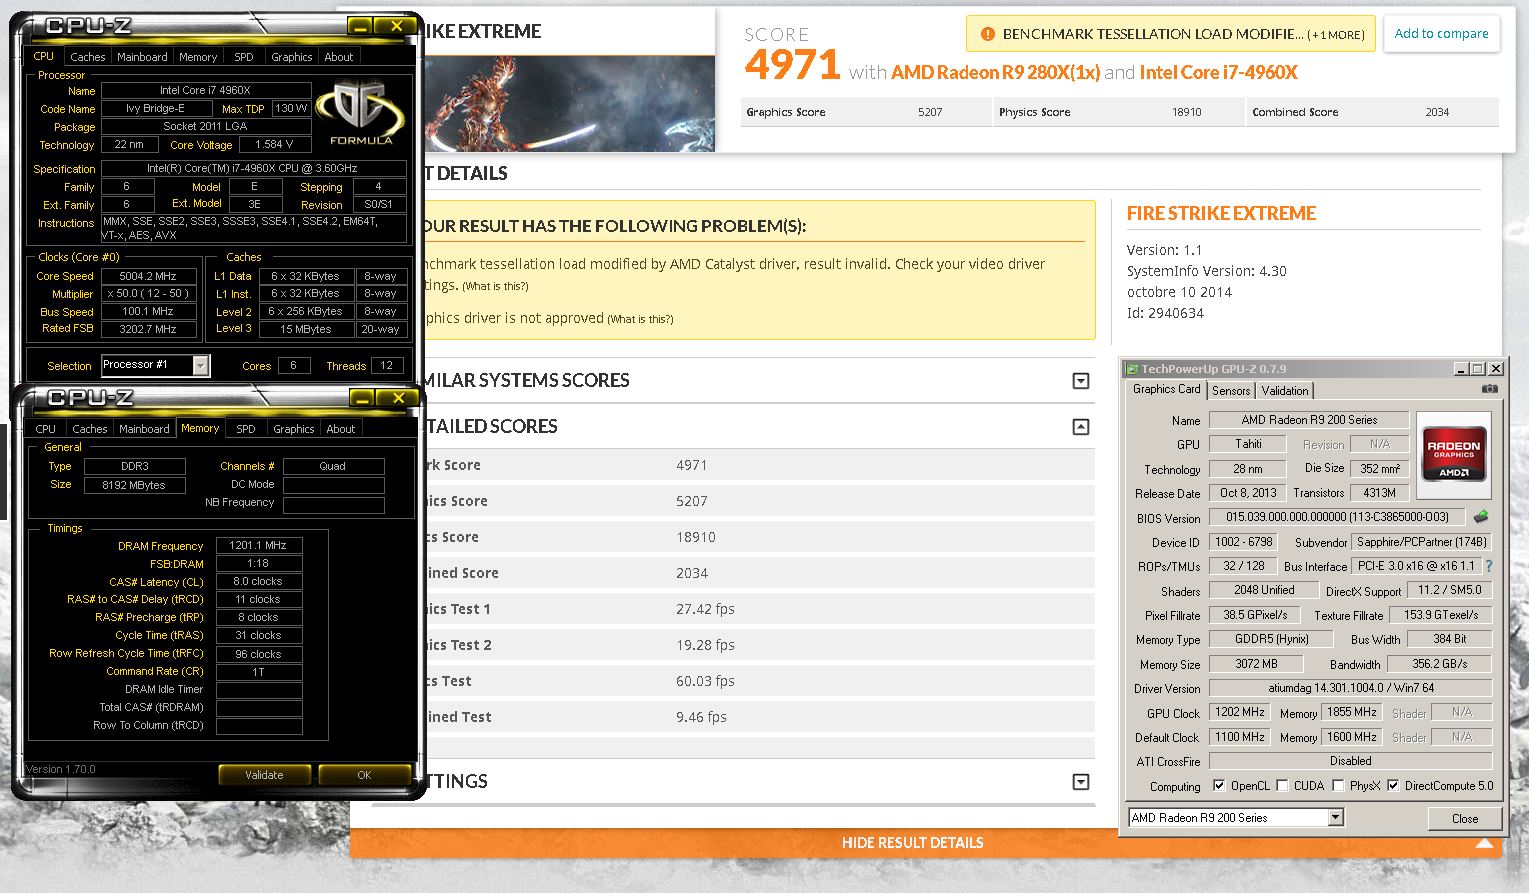
Task: Click the warning icon in tessellation notice
Action: point(988,34)
